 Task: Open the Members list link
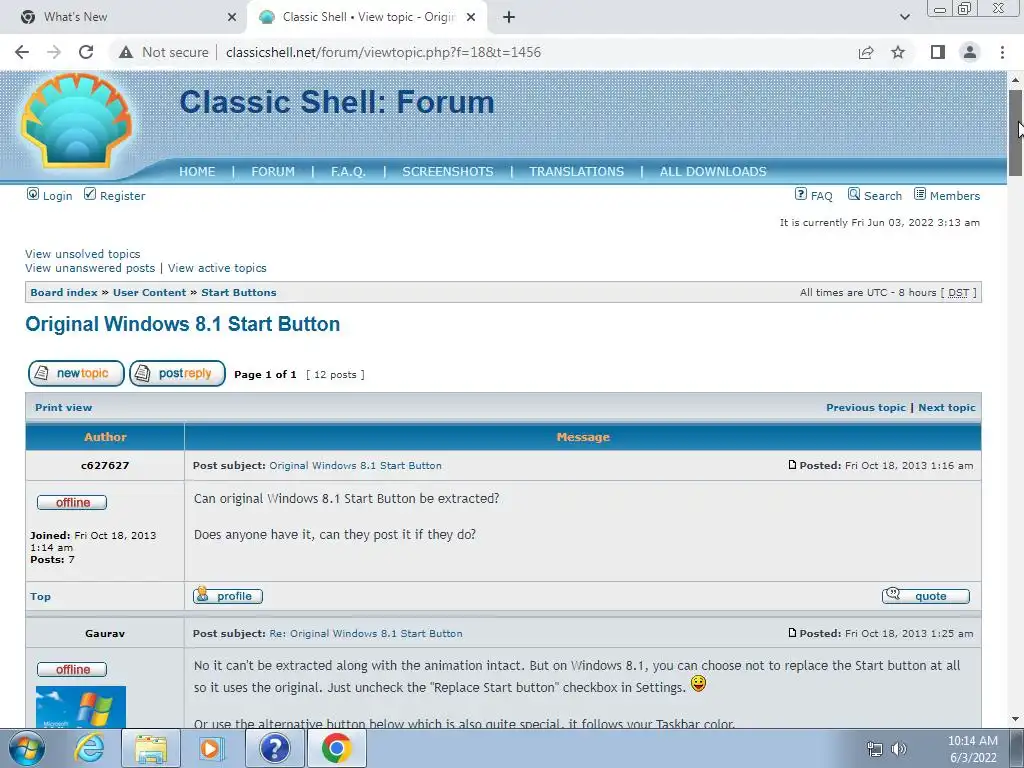[x=955, y=196]
